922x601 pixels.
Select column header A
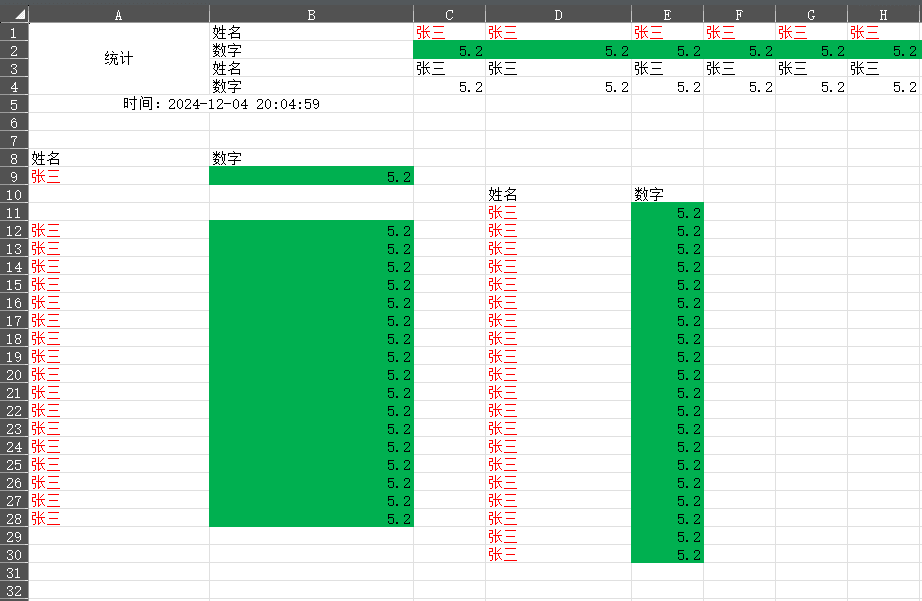(118, 15)
